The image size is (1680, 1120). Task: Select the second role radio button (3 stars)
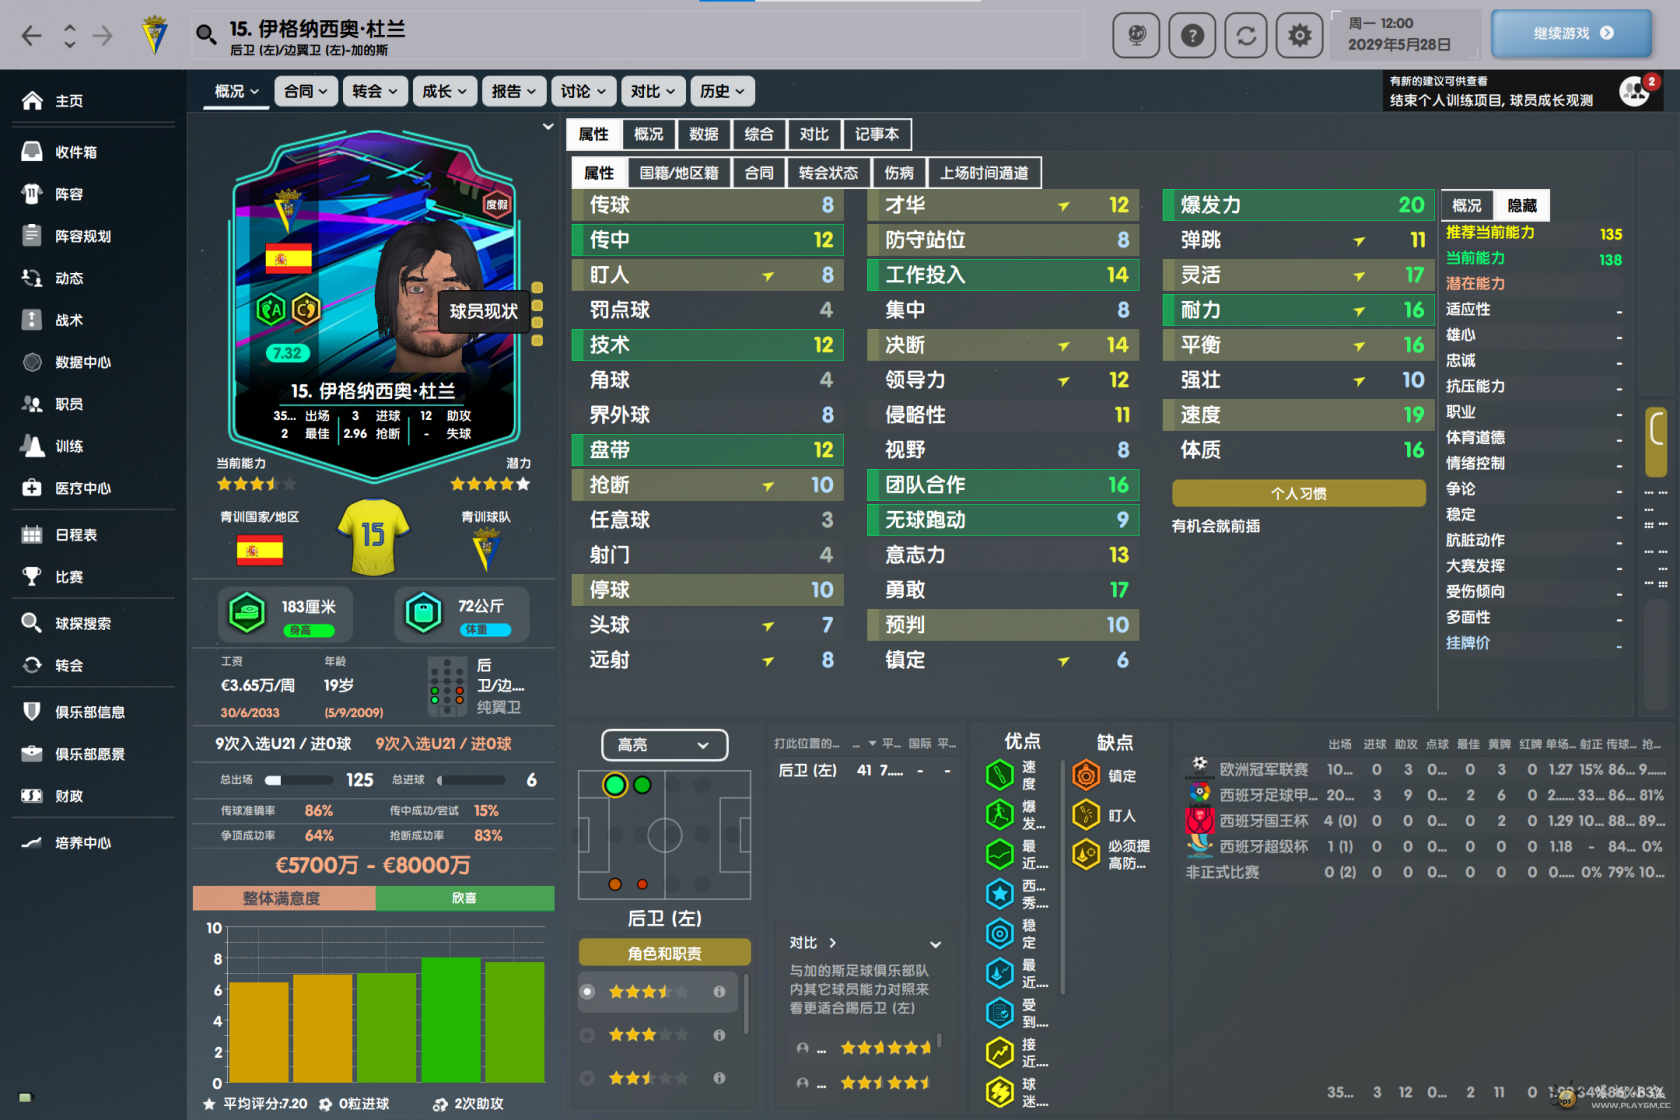[588, 1035]
